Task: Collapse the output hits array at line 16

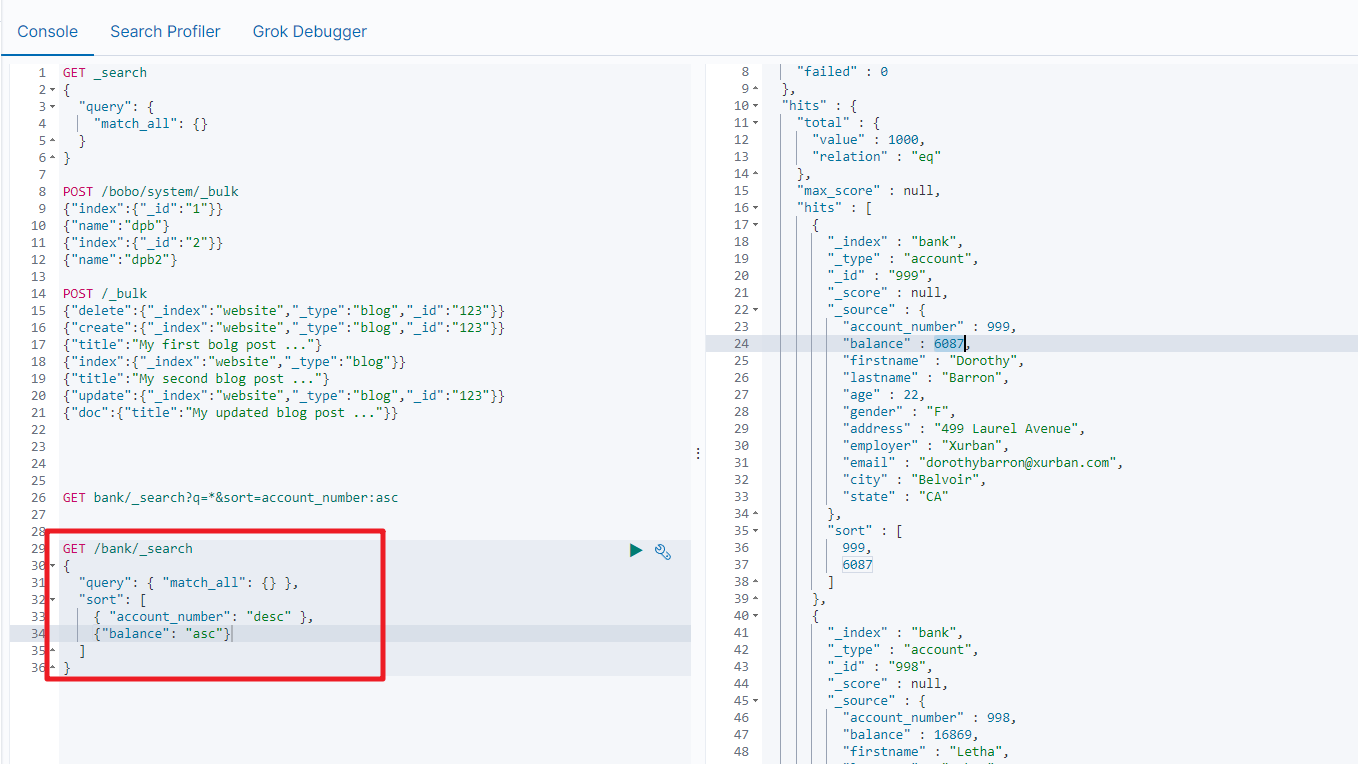Action: tap(755, 208)
